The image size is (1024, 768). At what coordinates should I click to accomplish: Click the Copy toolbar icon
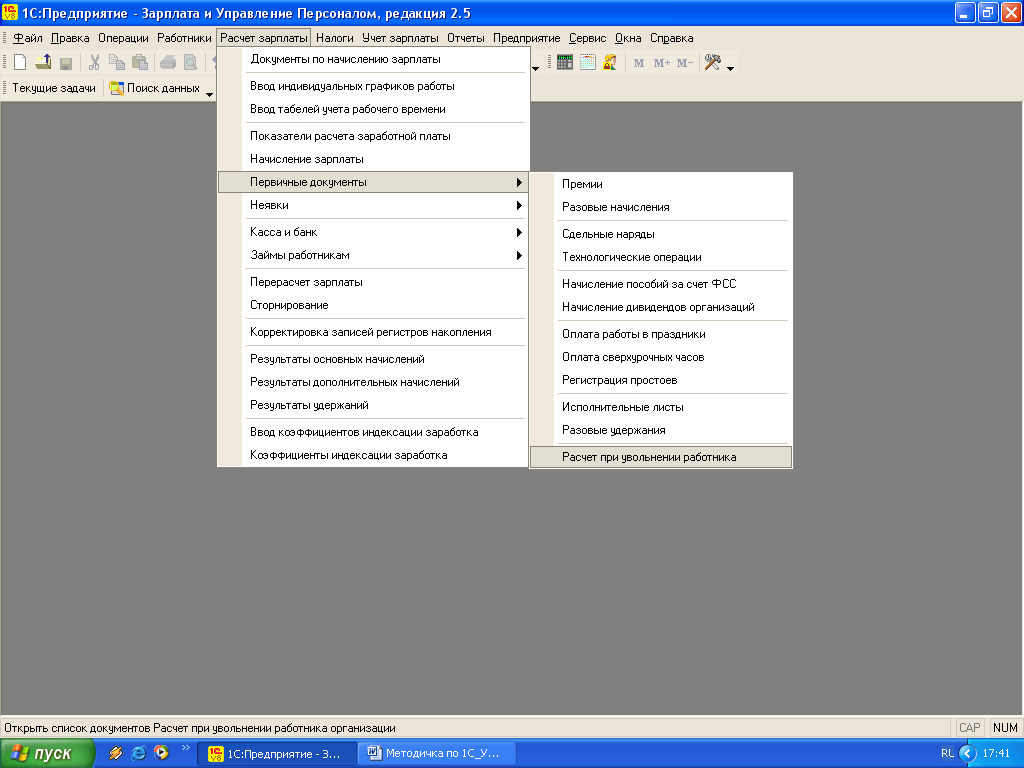[x=117, y=63]
